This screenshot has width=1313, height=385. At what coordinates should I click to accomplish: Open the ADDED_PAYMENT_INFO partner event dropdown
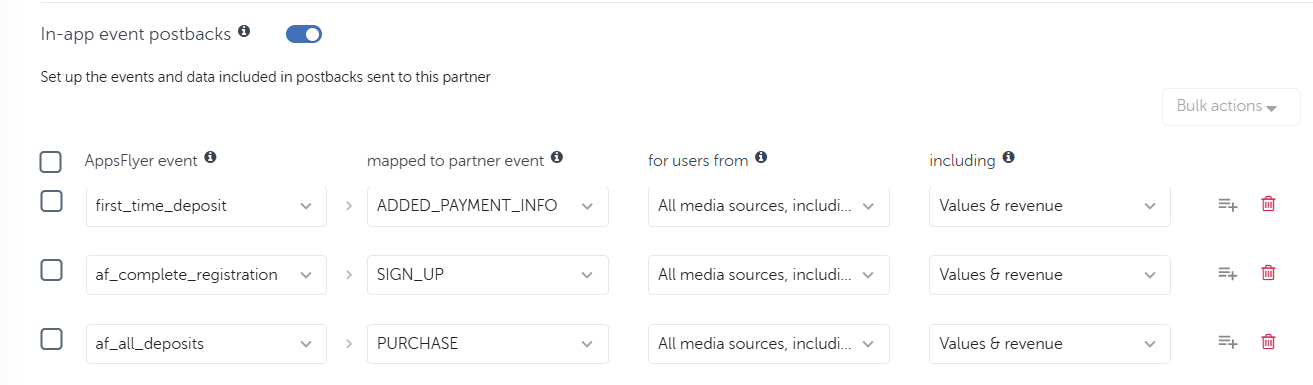point(488,206)
